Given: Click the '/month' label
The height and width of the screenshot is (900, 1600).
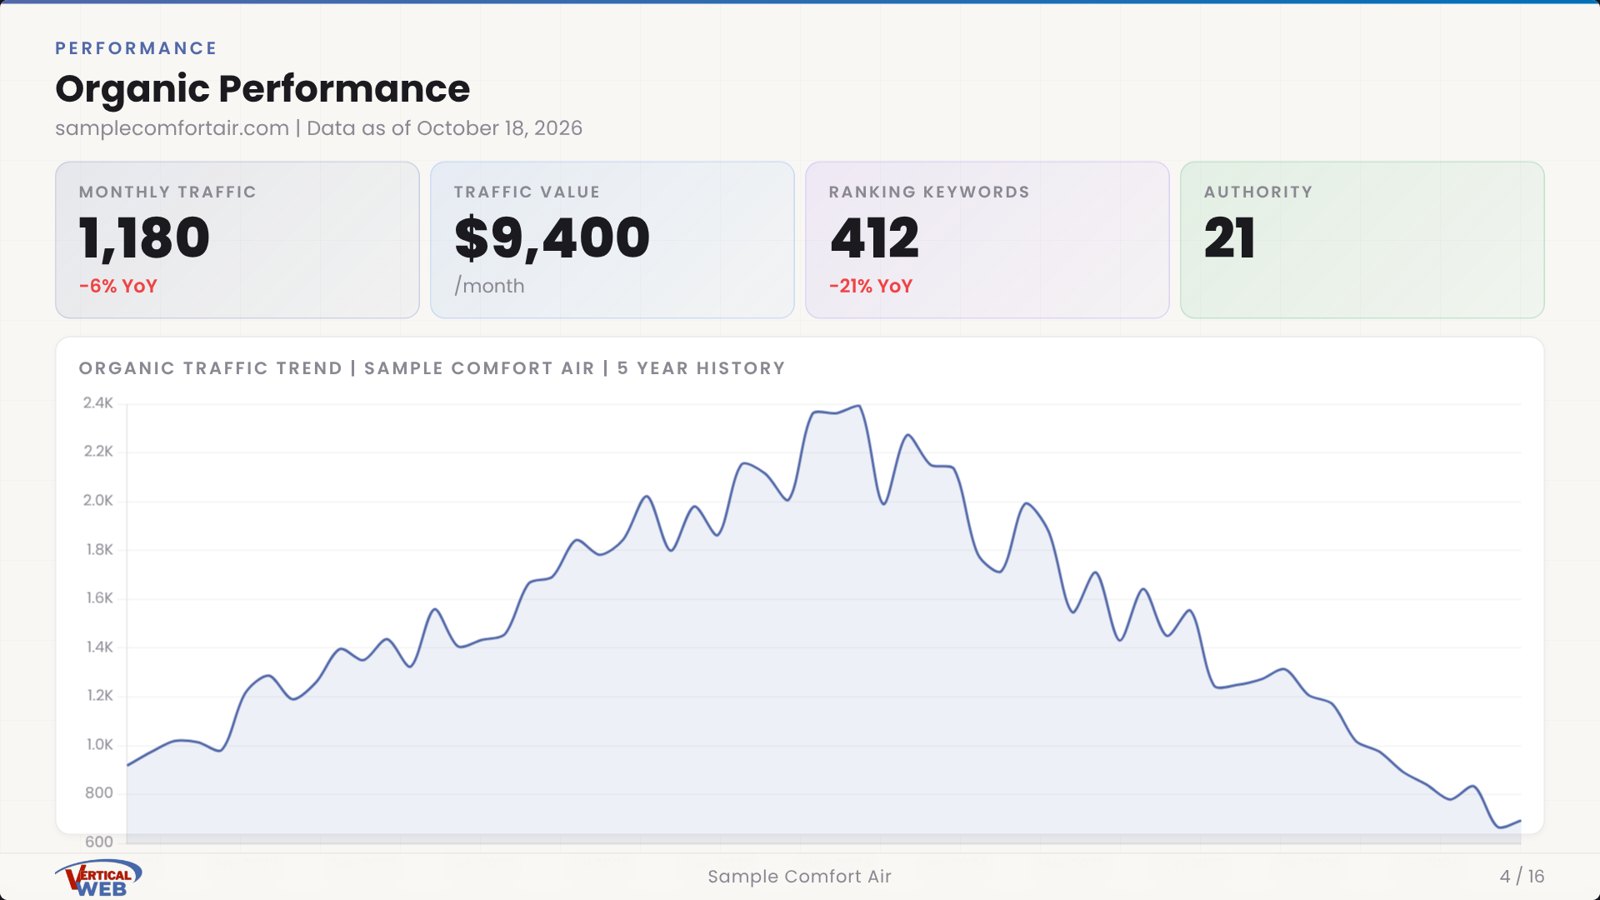Looking at the screenshot, I should tap(489, 286).
